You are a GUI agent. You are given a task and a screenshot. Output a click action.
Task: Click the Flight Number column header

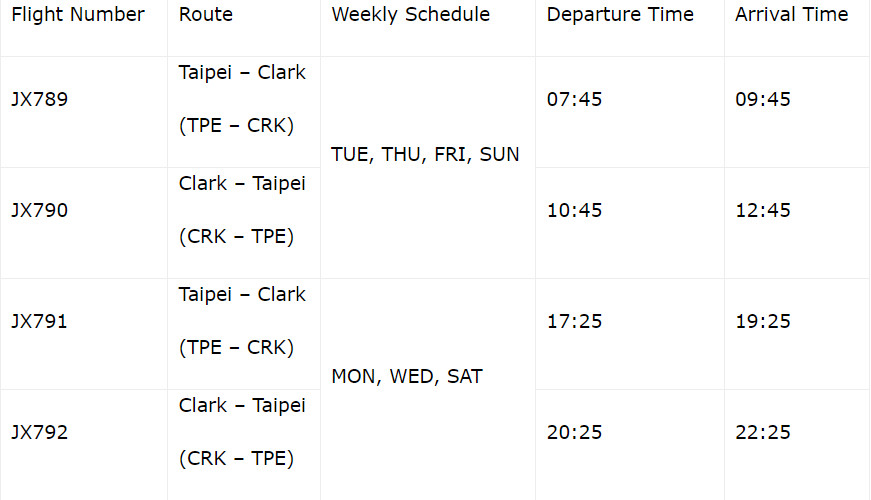[78, 15]
